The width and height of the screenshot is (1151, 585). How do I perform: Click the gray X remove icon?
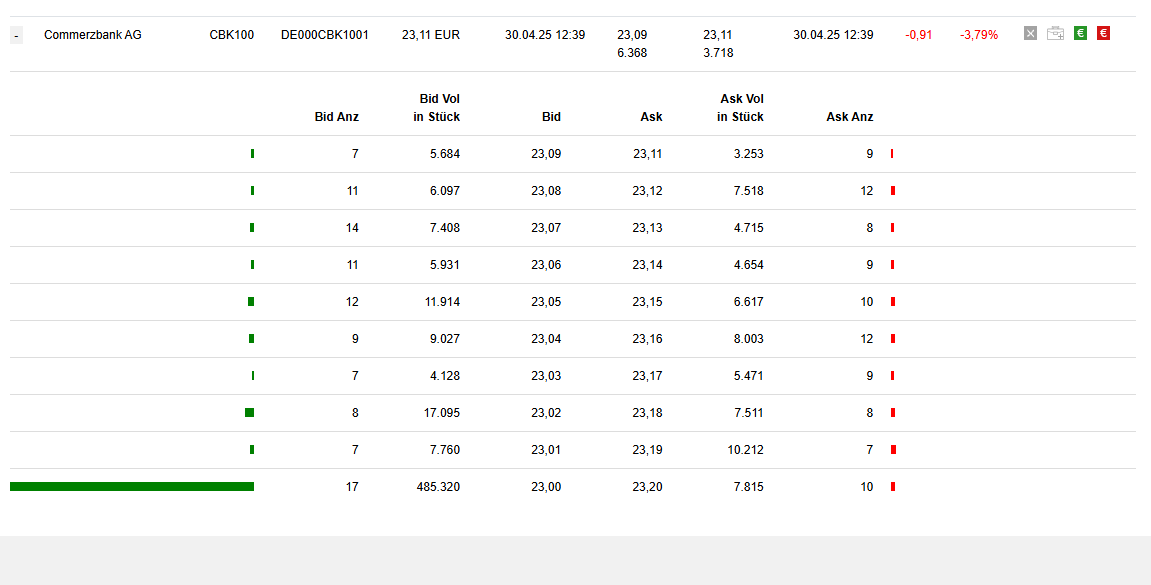[x=1030, y=33]
